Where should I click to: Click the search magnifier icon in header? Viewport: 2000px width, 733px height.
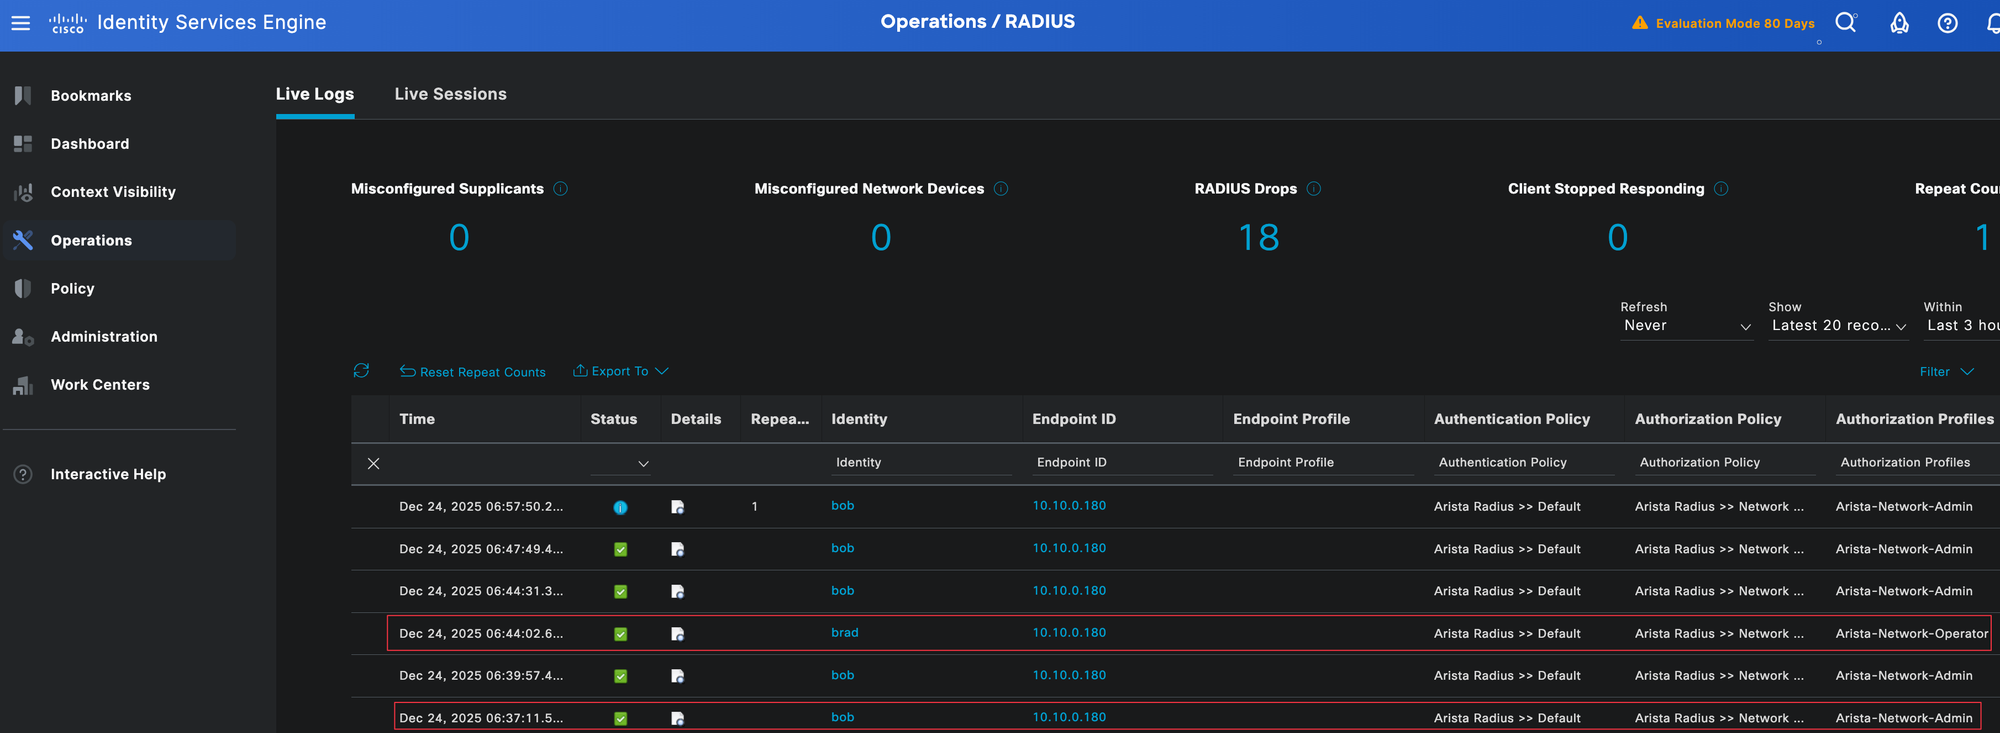pos(1845,22)
